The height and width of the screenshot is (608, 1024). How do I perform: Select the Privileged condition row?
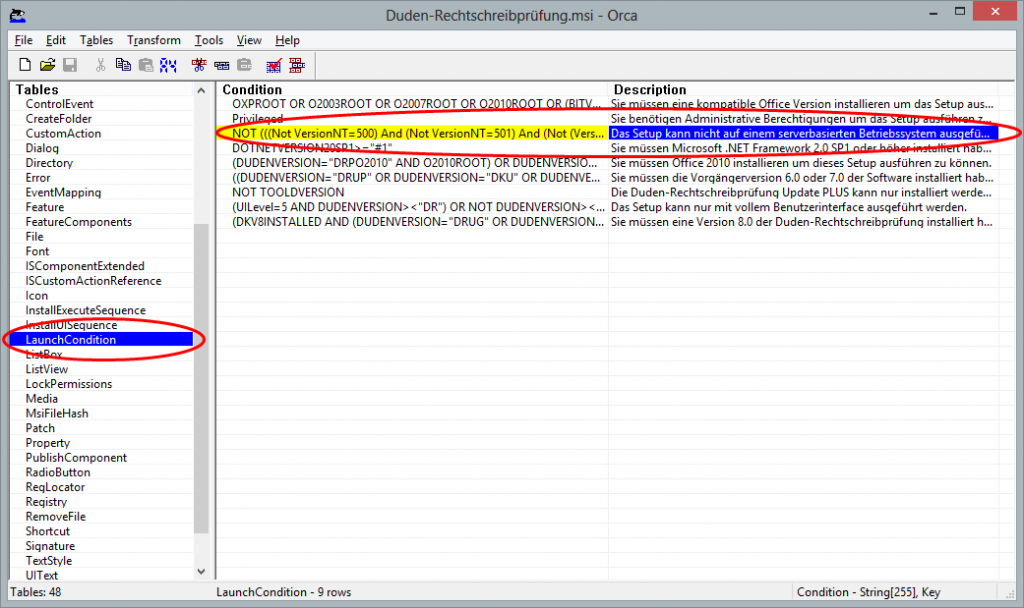(x=258, y=119)
